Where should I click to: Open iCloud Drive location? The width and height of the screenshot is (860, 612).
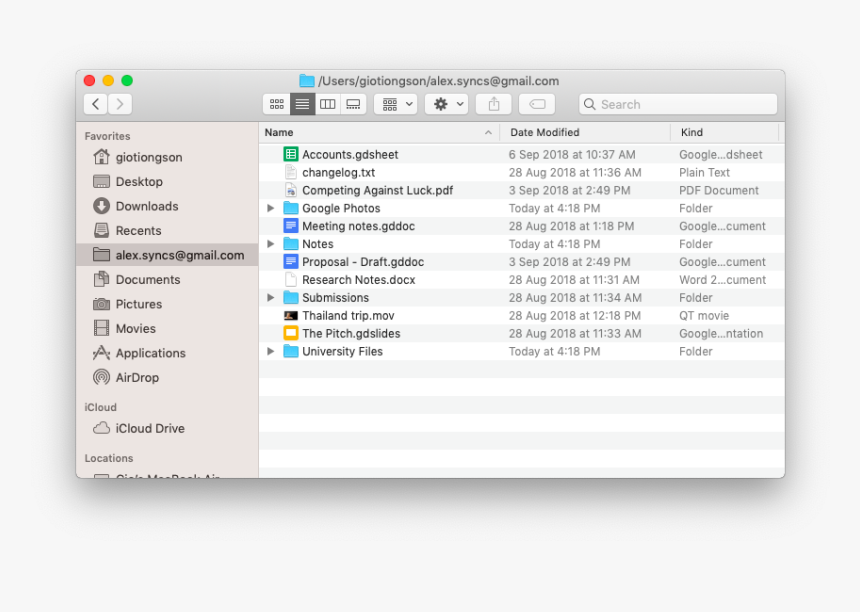(x=150, y=428)
